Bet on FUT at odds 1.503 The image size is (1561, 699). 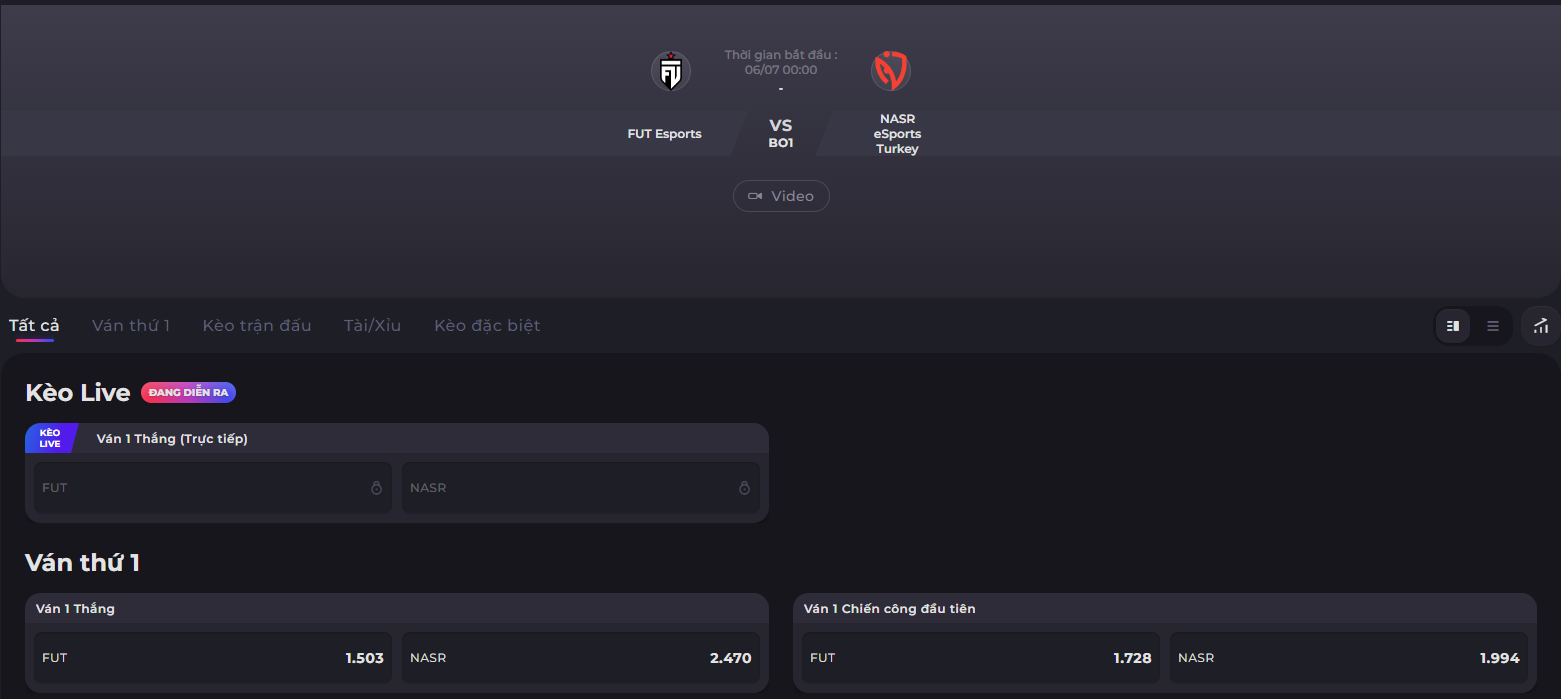213,658
